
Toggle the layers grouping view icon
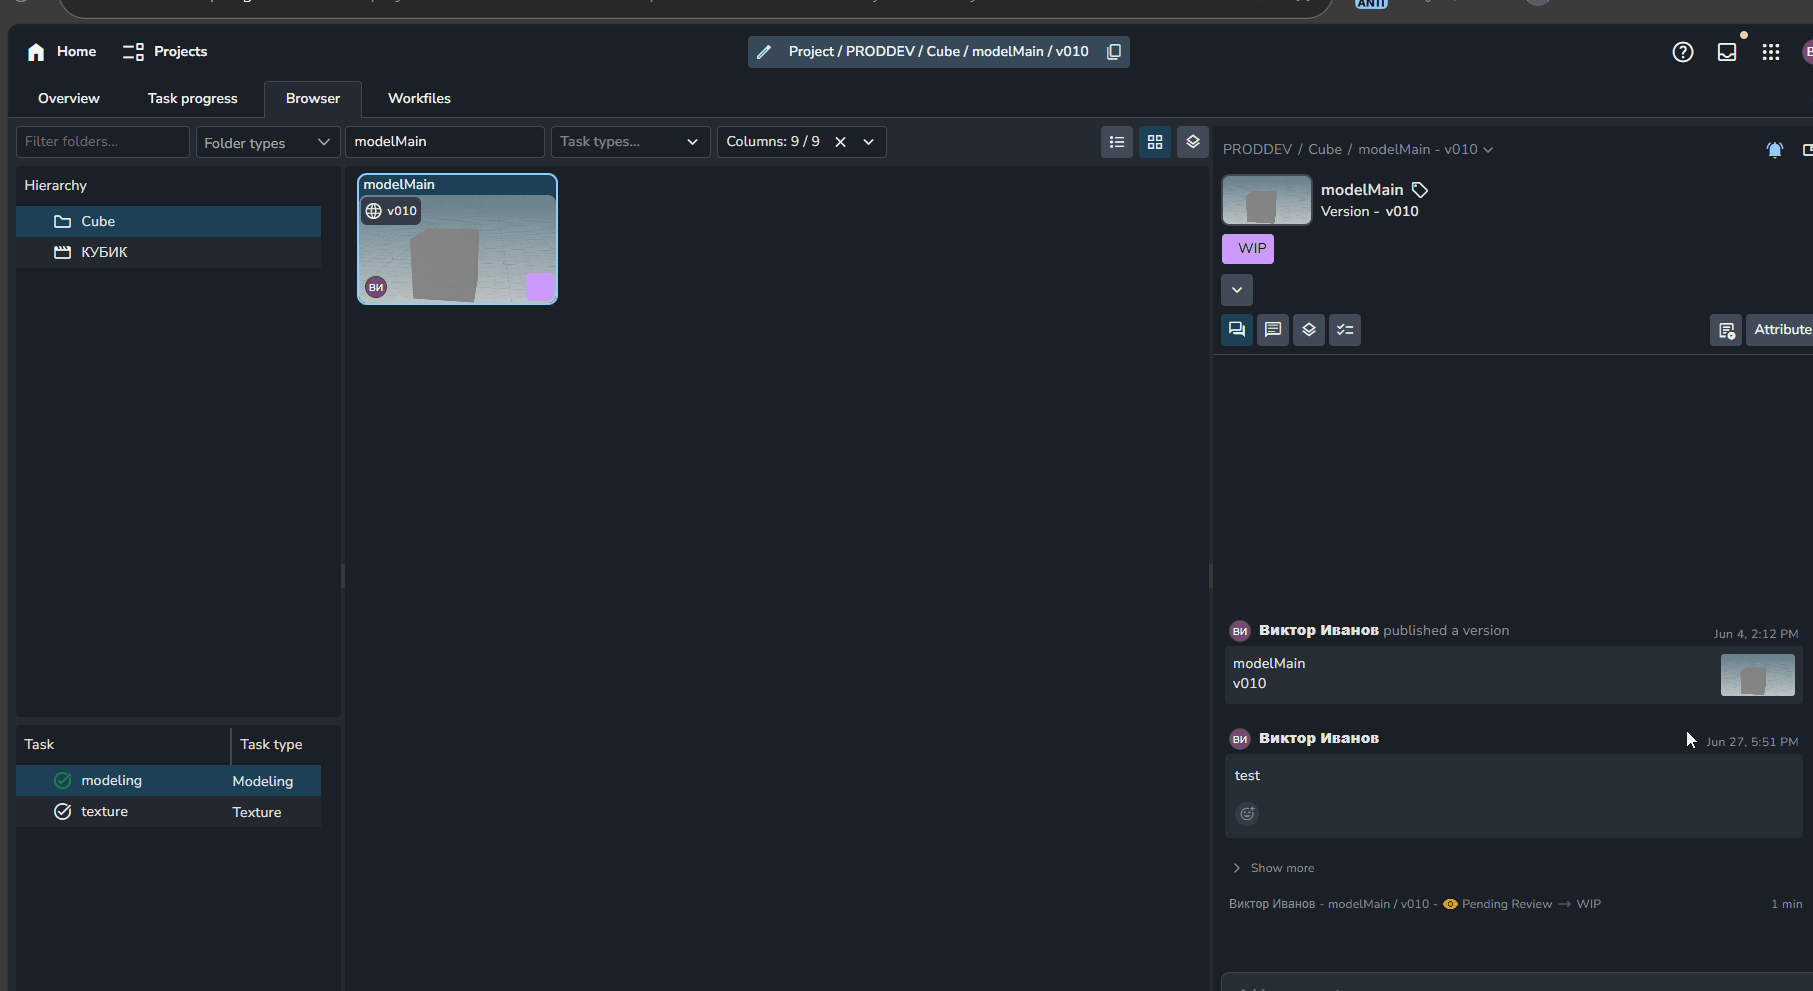pos(1193,142)
